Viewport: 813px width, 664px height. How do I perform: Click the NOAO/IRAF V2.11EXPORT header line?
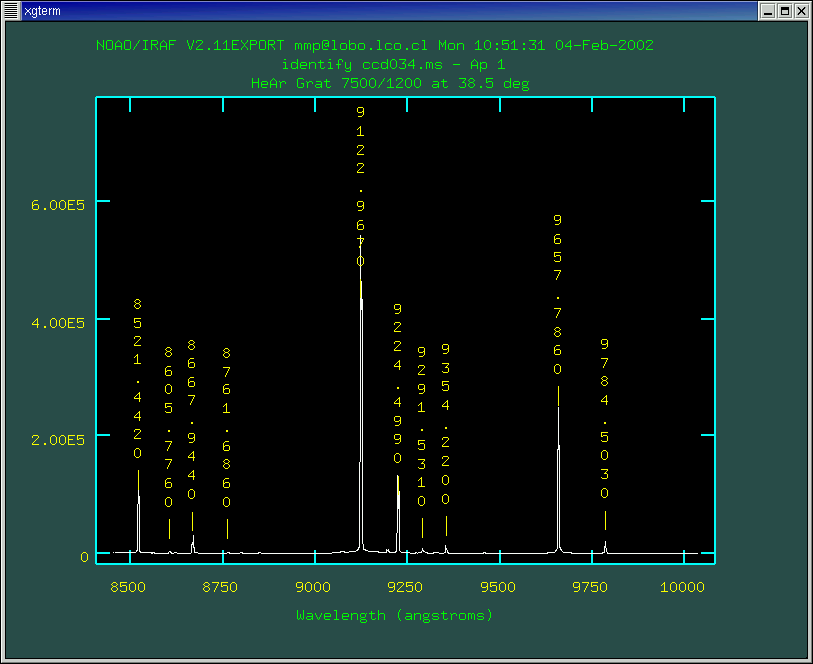pos(375,46)
